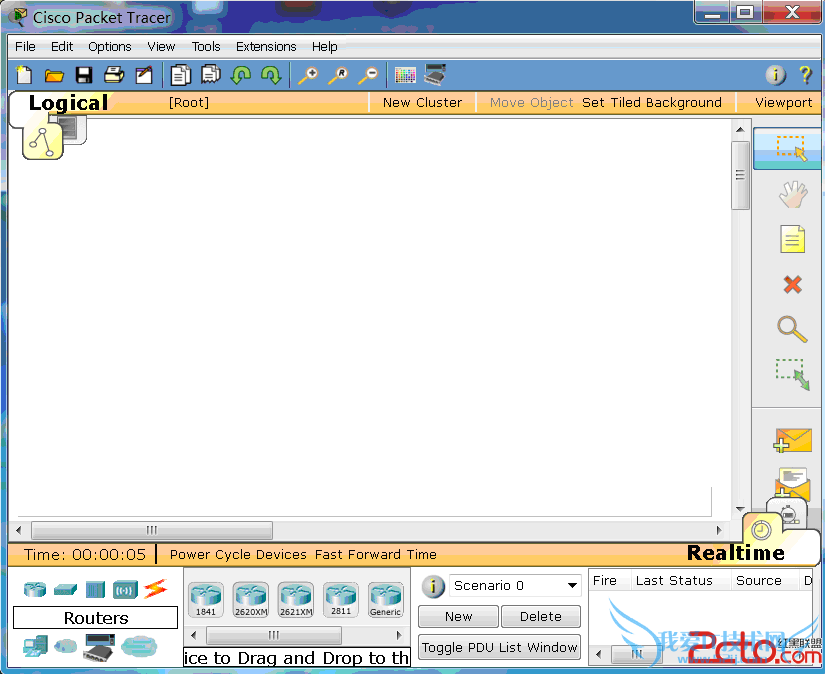The height and width of the screenshot is (674, 825).
Task: Select the Wireless Devices category icon
Action: click(125, 590)
